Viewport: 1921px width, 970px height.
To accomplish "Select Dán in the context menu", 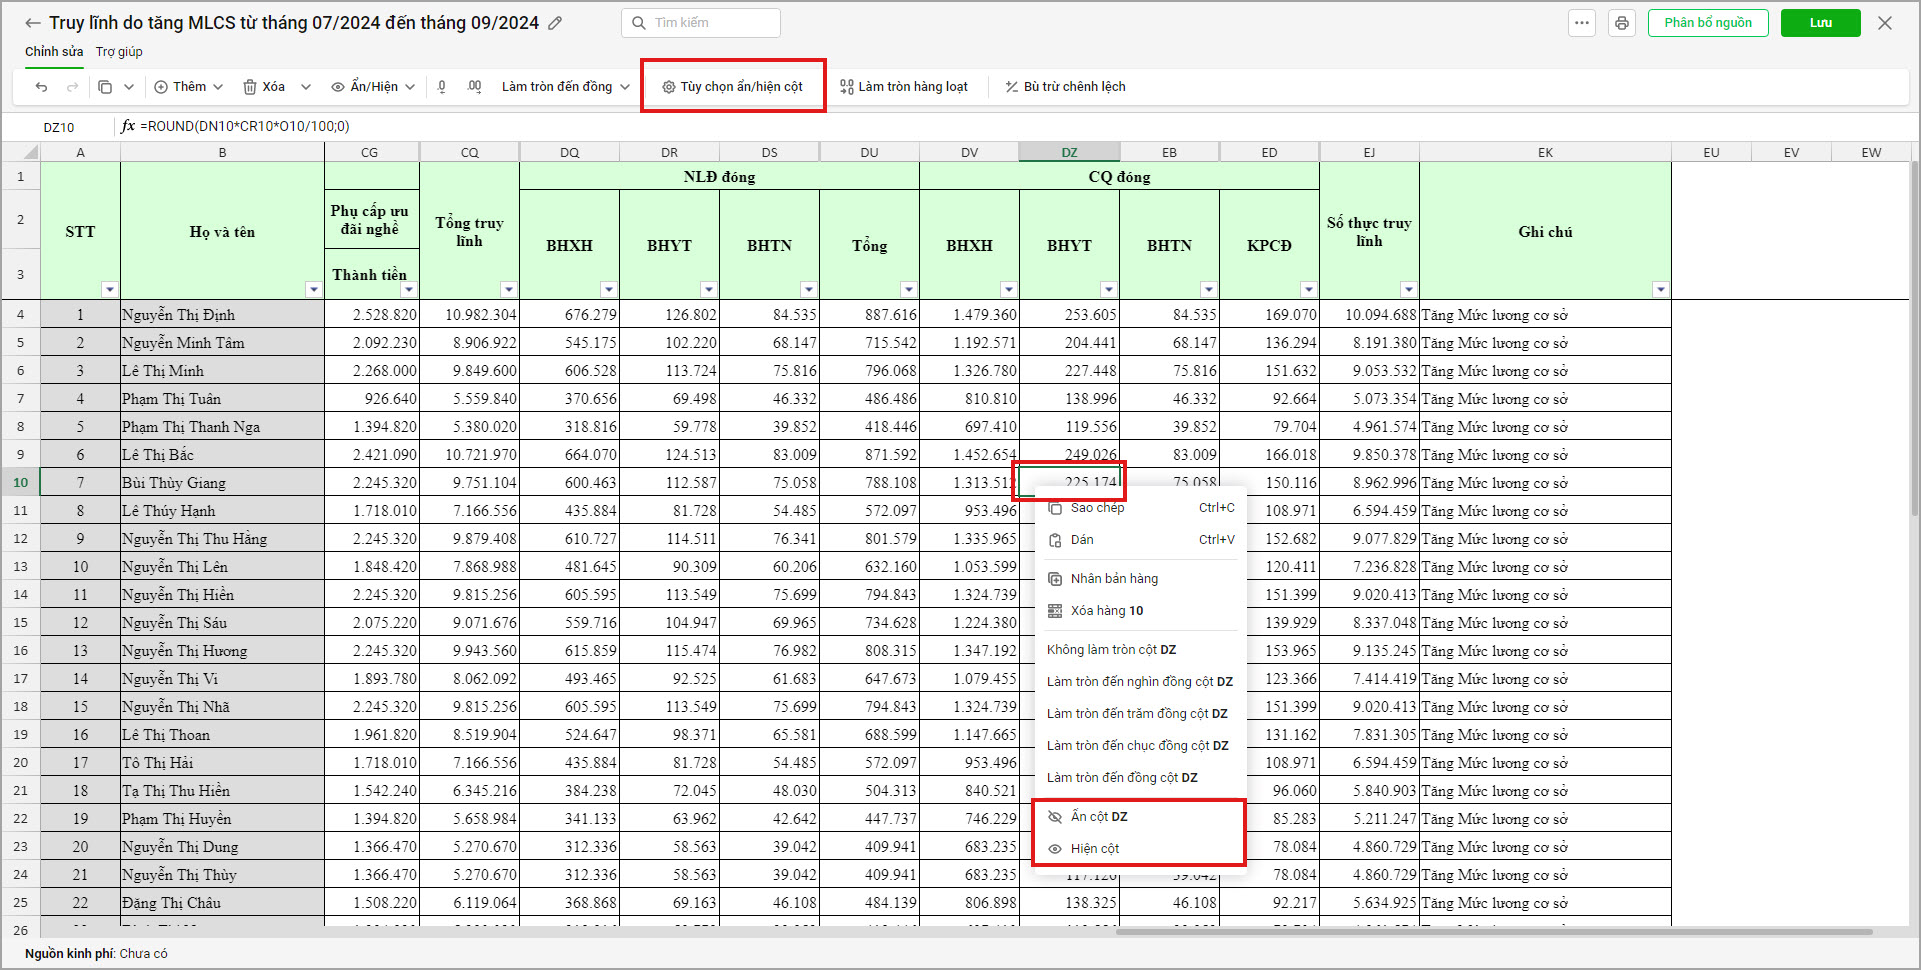I will tap(1139, 540).
